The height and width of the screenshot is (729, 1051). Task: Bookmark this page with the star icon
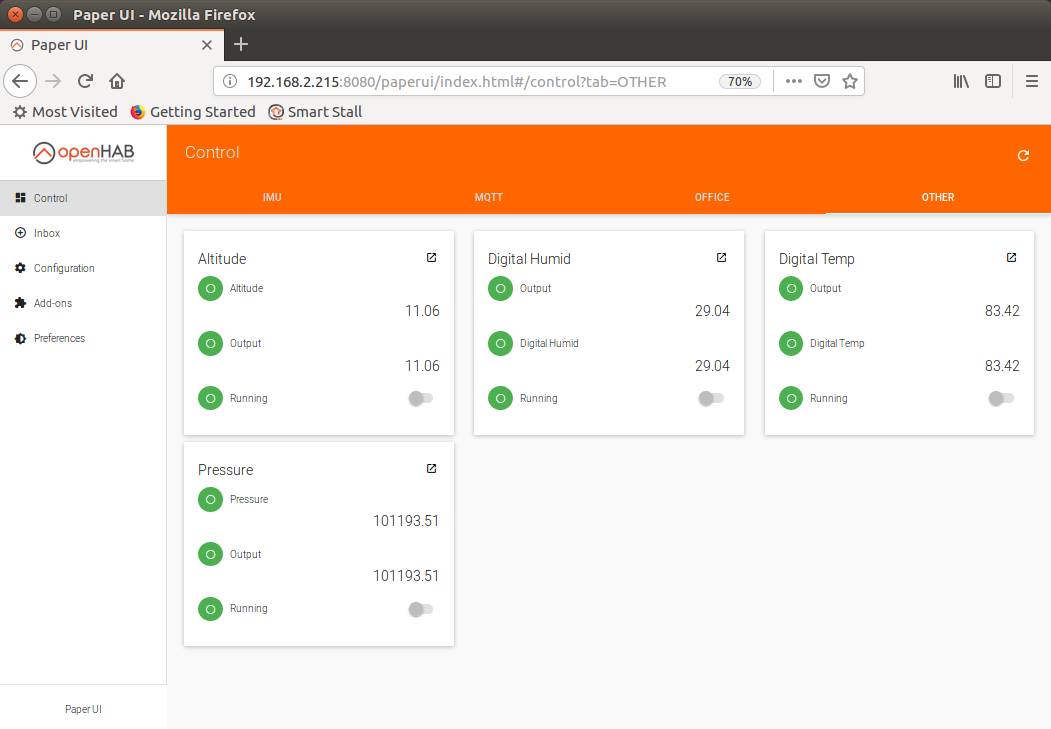[850, 81]
